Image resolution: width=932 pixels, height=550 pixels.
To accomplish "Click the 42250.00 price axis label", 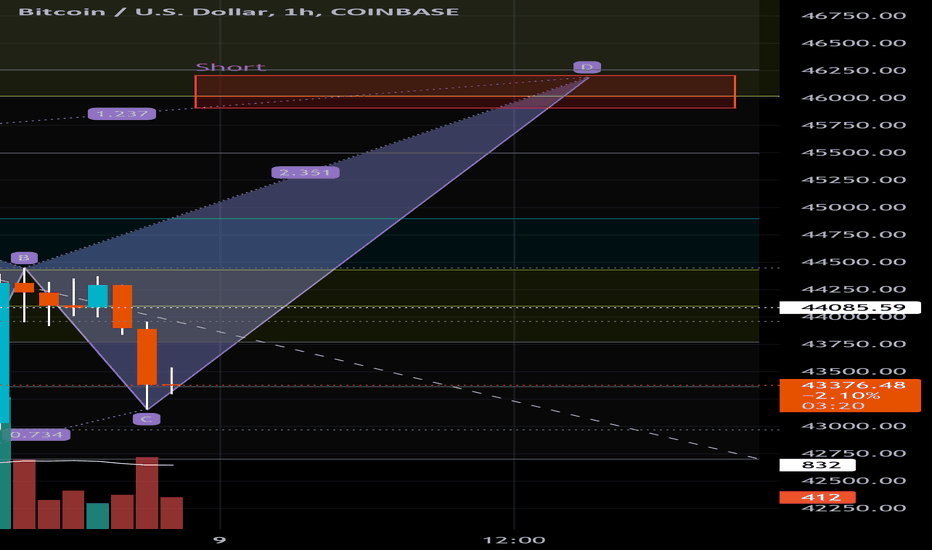I will coord(854,508).
